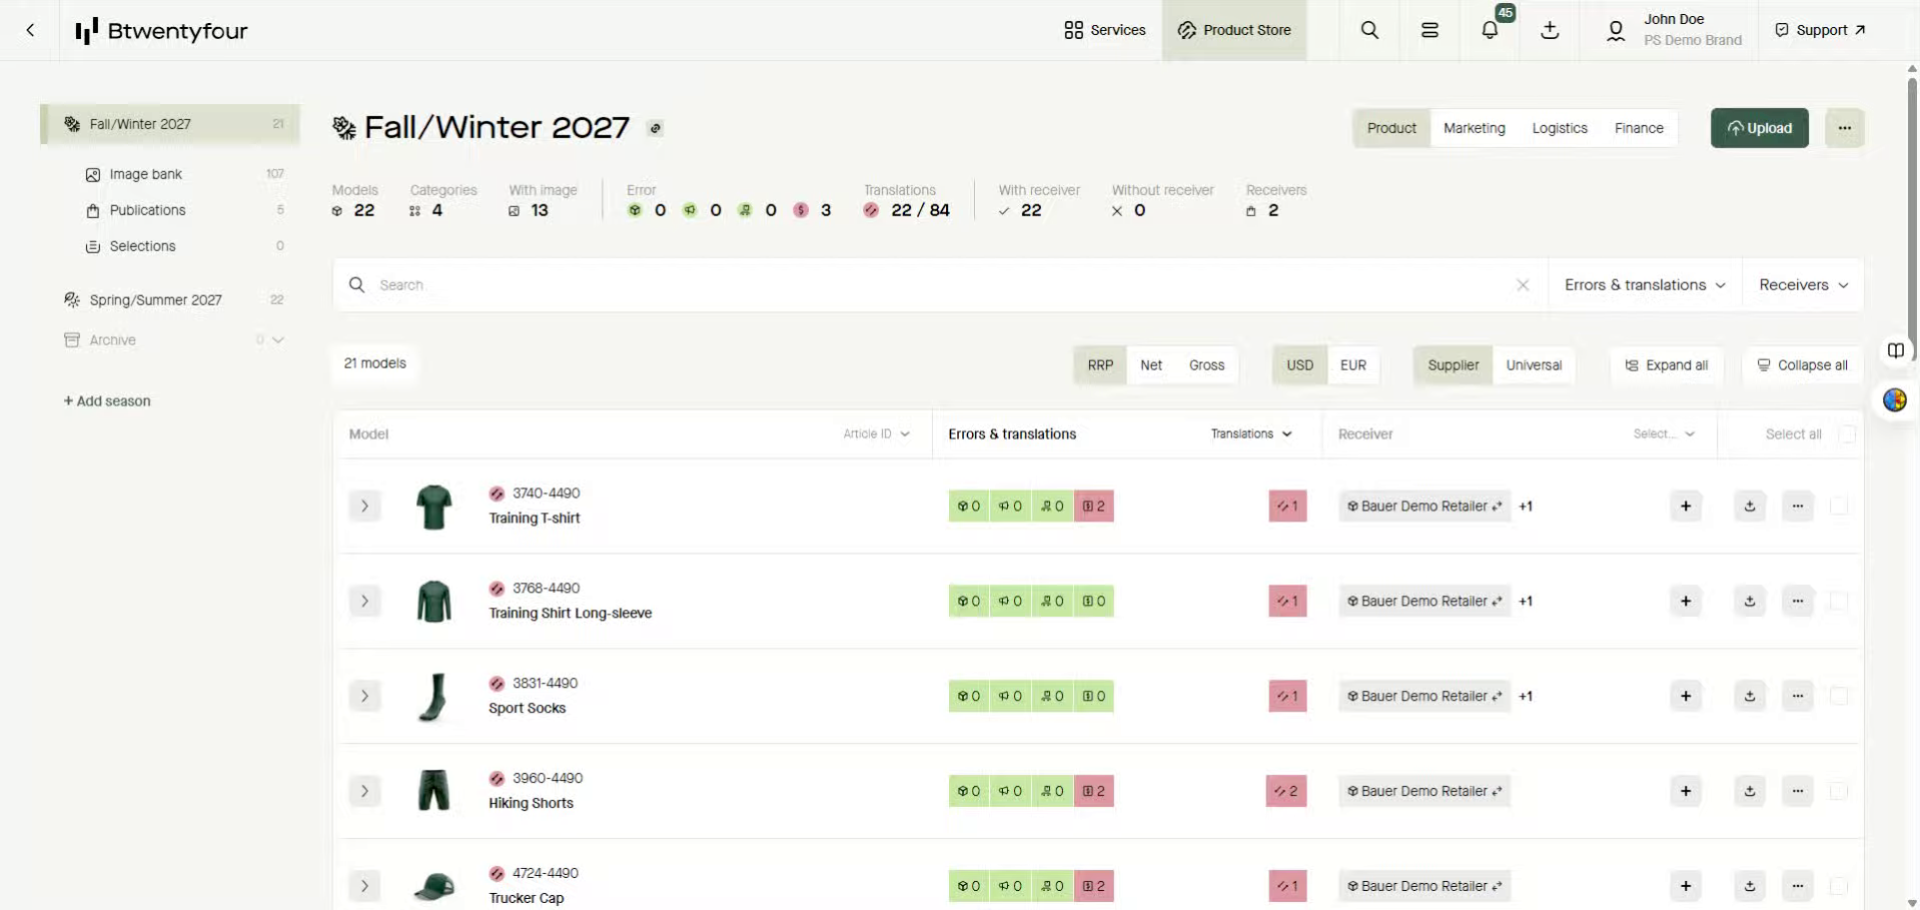Open the book icon on right edge
This screenshot has width=1920, height=910.
pos(1895,350)
